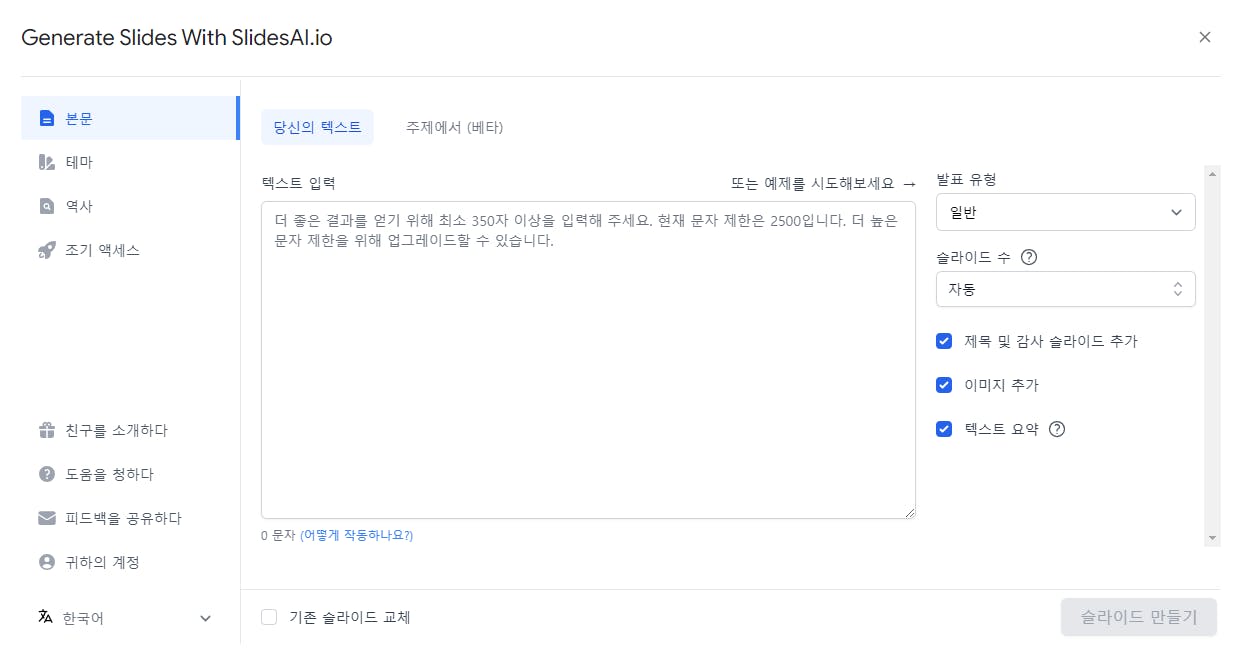Viewport: 1233px width, 661px height.
Task: Expand the 발표 유형 일반 dropdown
Action: [1065, 212]
